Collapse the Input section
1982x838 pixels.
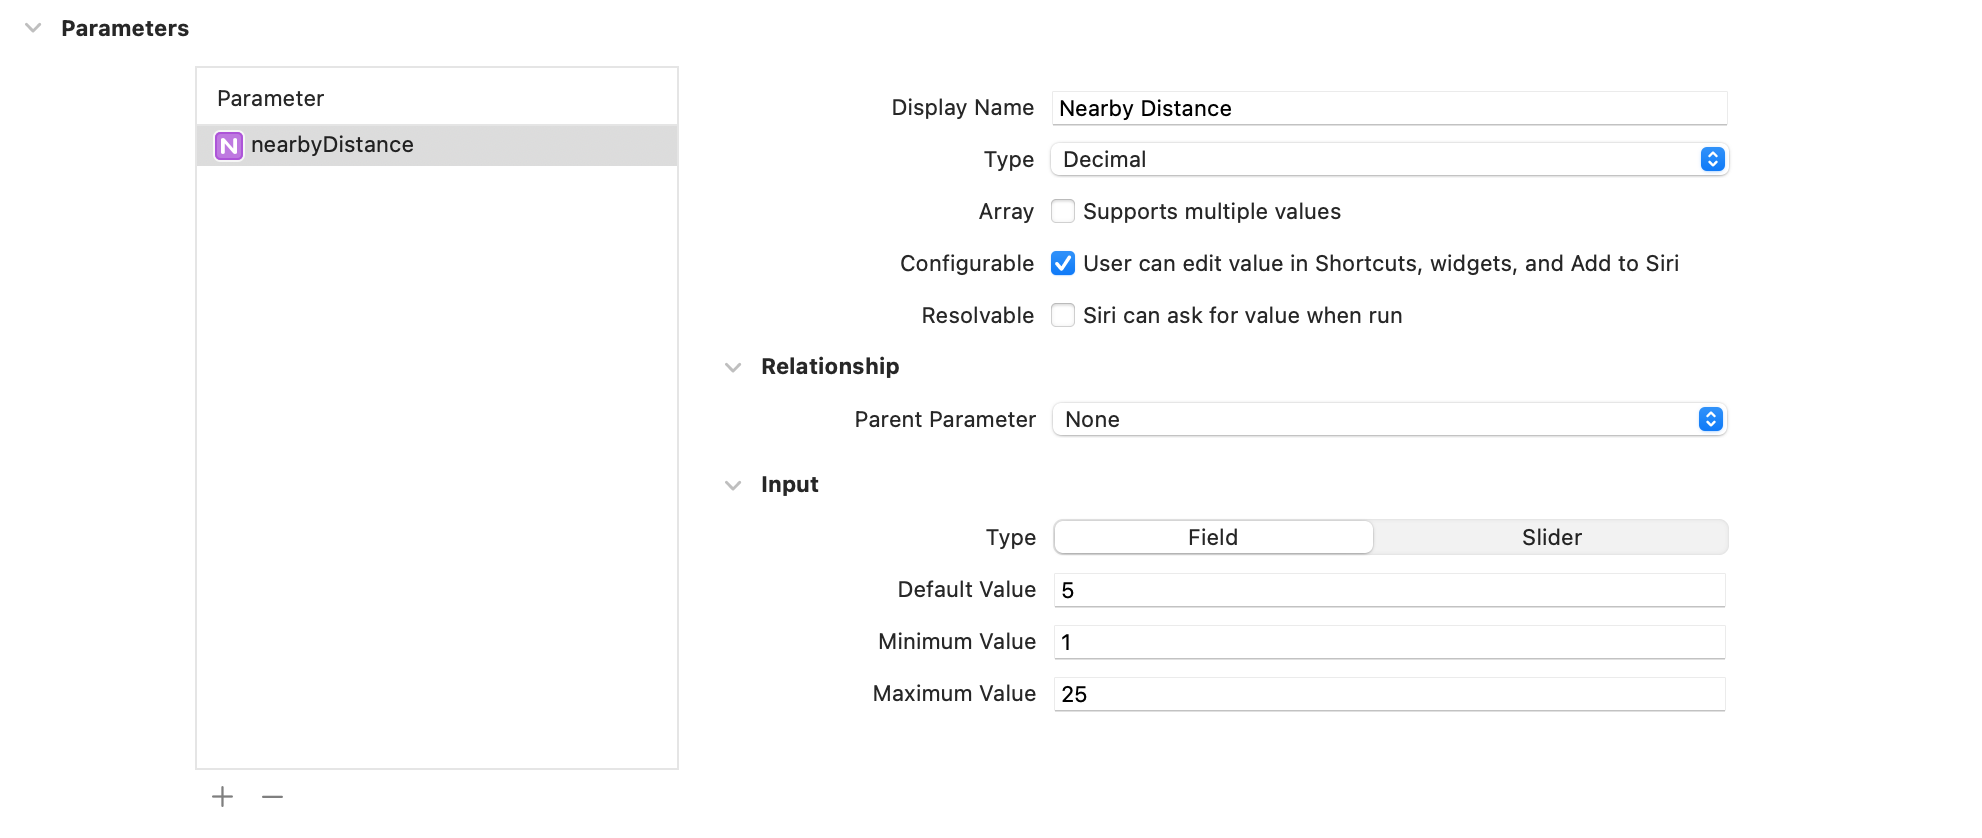pyautogui.click(x=733, y=485)
